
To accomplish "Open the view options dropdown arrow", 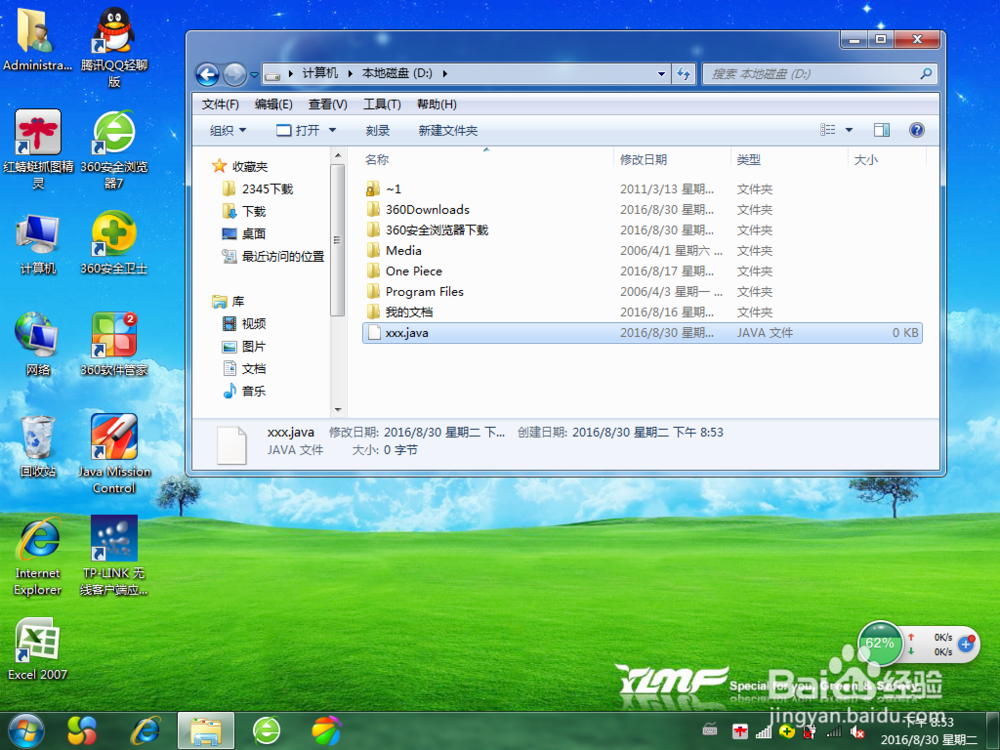I will (x=849, y=130).
